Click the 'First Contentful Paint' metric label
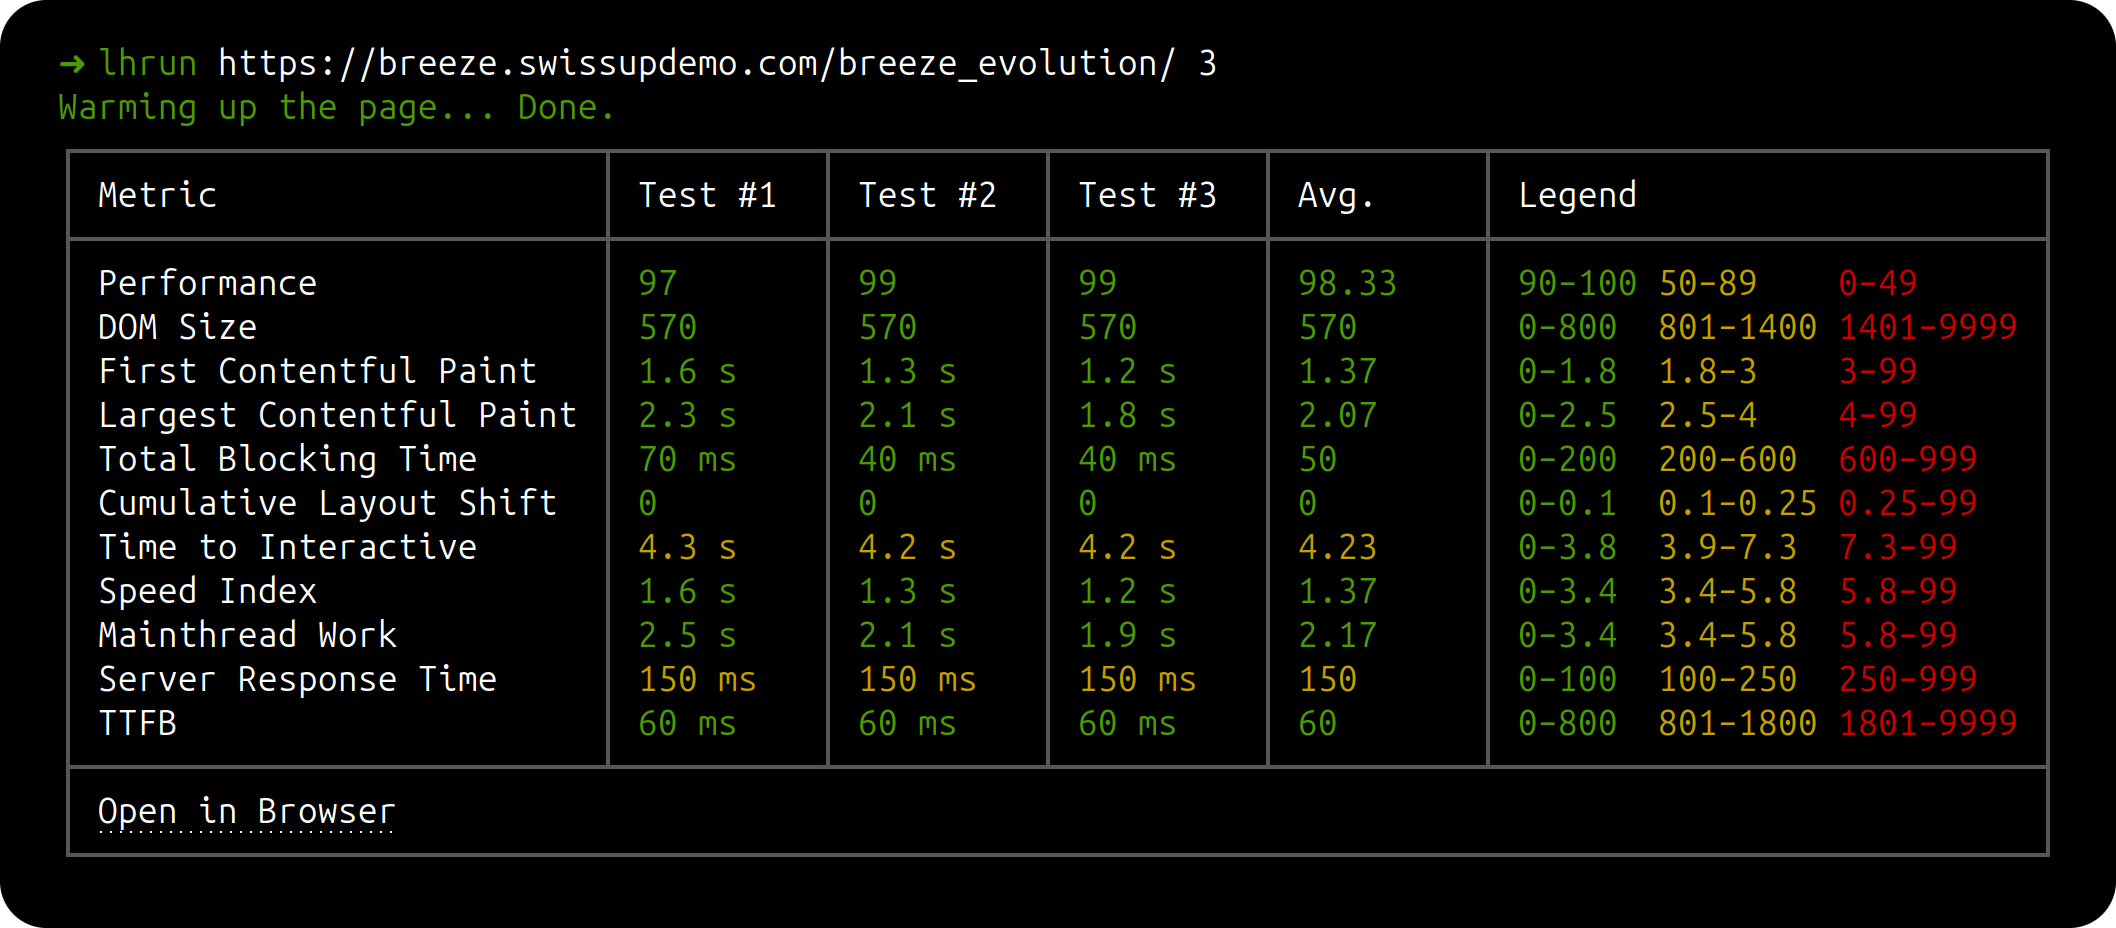Viewport: 2116px width, 928px height. click(x=317, y=371)
